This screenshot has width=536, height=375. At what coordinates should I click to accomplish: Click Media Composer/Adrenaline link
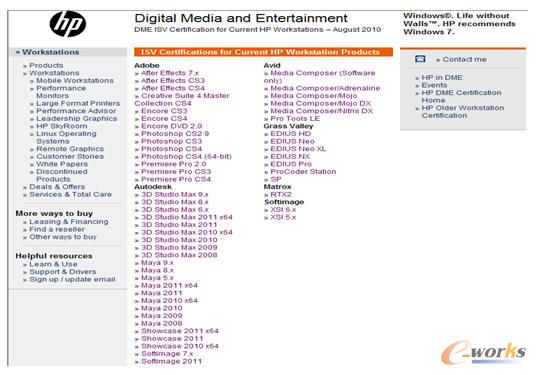pos(325,88)
